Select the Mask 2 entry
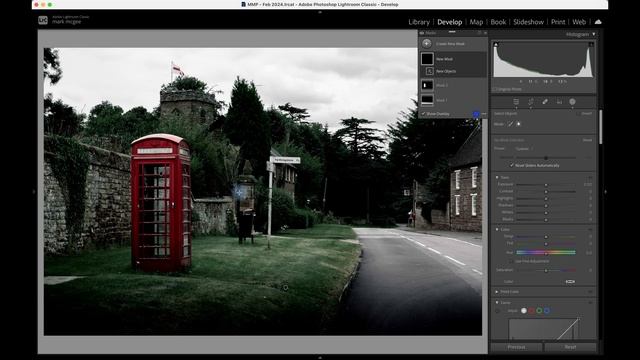This screenshot has width=640, height=360. tap(453, 85)
